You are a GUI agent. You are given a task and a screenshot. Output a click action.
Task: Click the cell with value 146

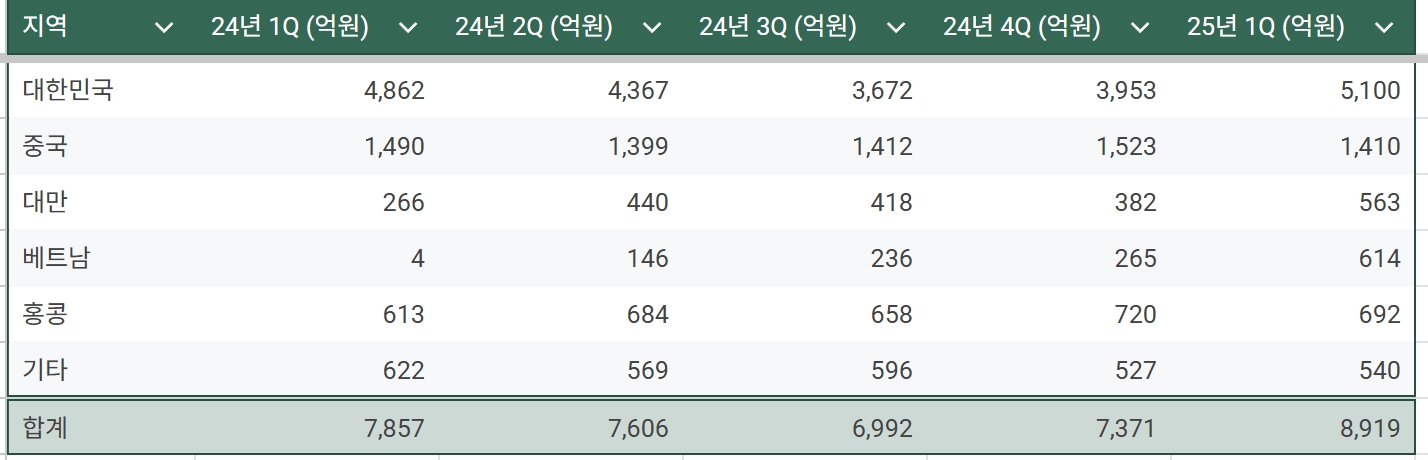[x=561, y=259]
